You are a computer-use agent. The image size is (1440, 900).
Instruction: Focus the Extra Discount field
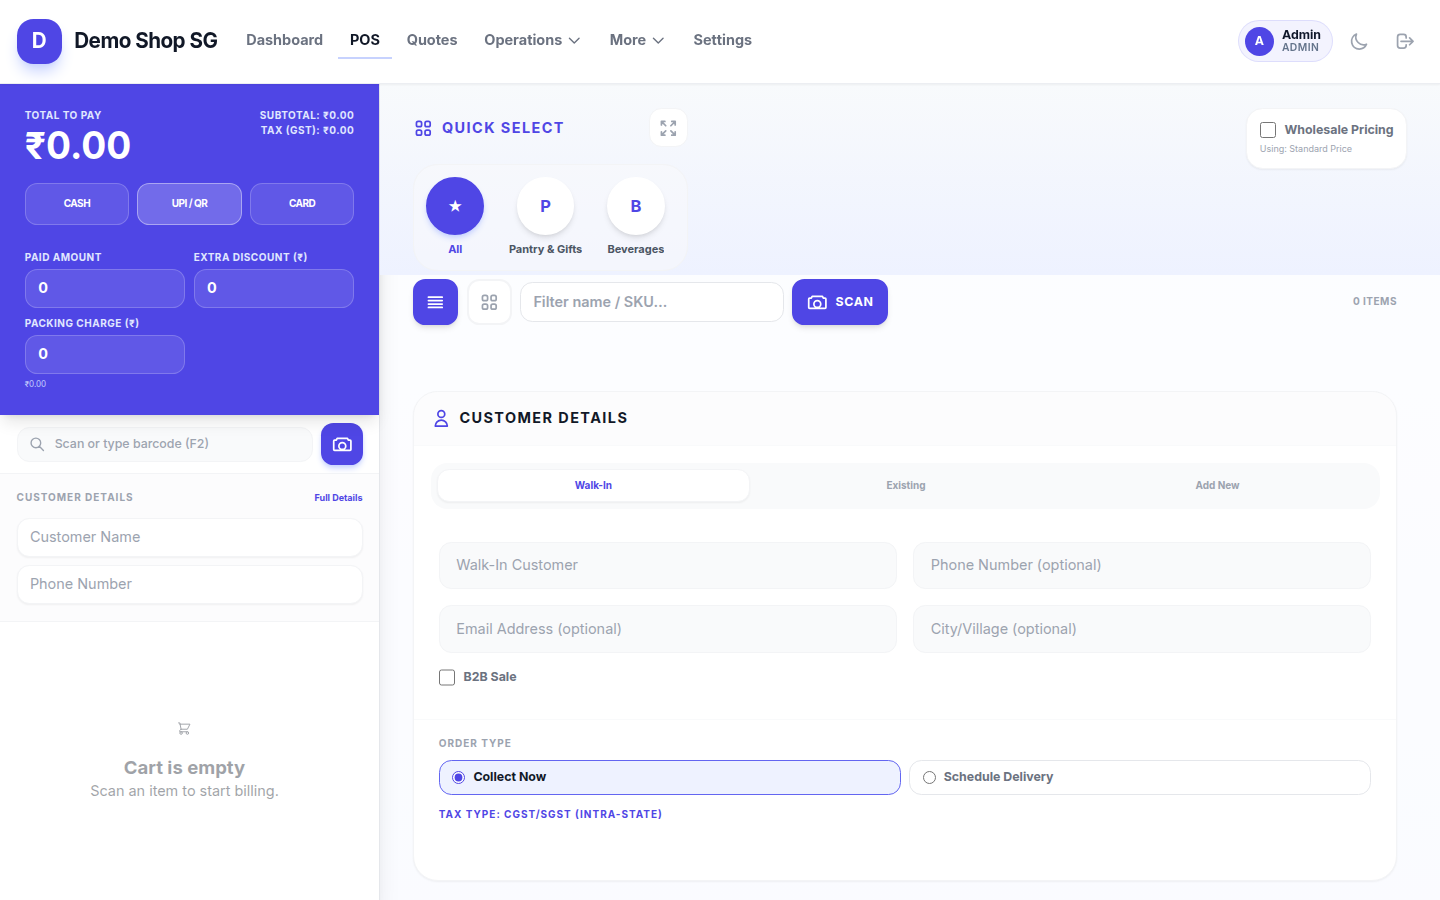pyautogui.click(x=274, y=289)
